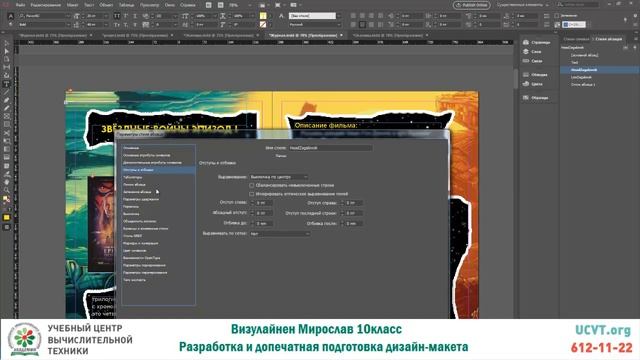The image size is (640, 360).
Task: Open the Образцы panel
Action: (536, 98)
